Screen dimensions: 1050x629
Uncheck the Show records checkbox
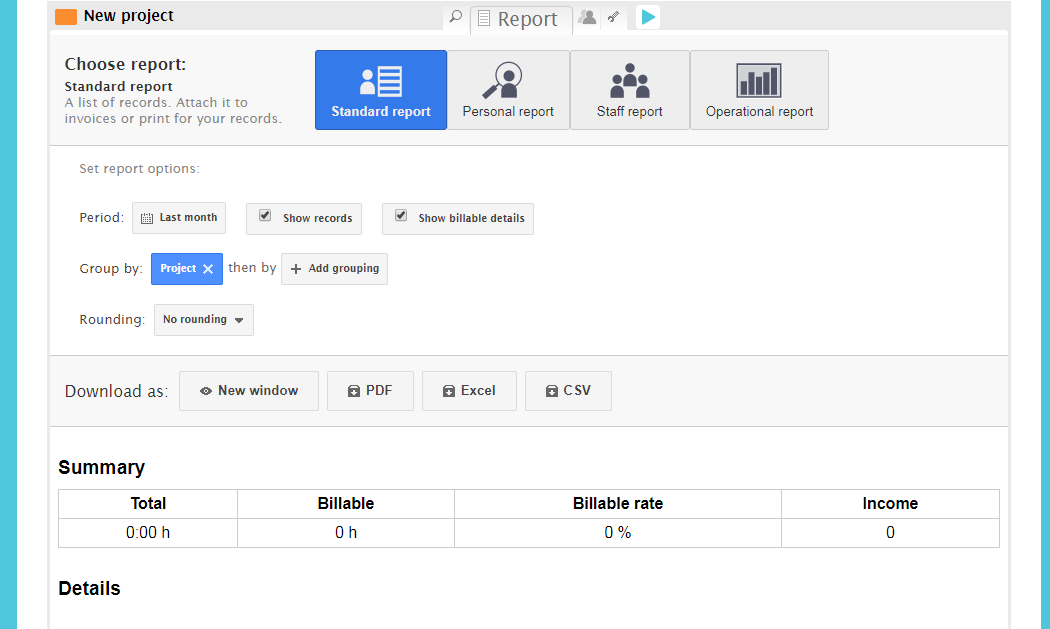[x=265, y=216]
